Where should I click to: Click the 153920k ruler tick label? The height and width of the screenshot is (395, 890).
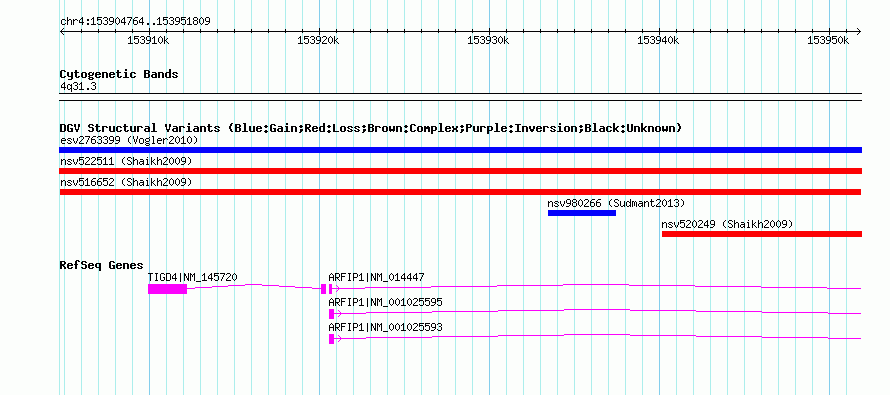pyautogui.click(x=319, y=41)
